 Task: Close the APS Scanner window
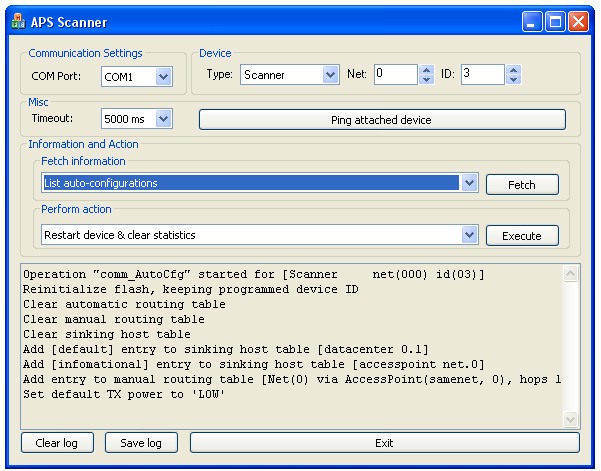pos(578,21)
